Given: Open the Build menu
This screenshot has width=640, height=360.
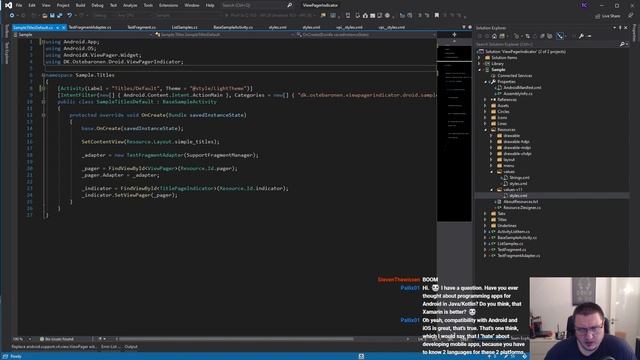Looking at the screenshot, I should click(80, 5).
